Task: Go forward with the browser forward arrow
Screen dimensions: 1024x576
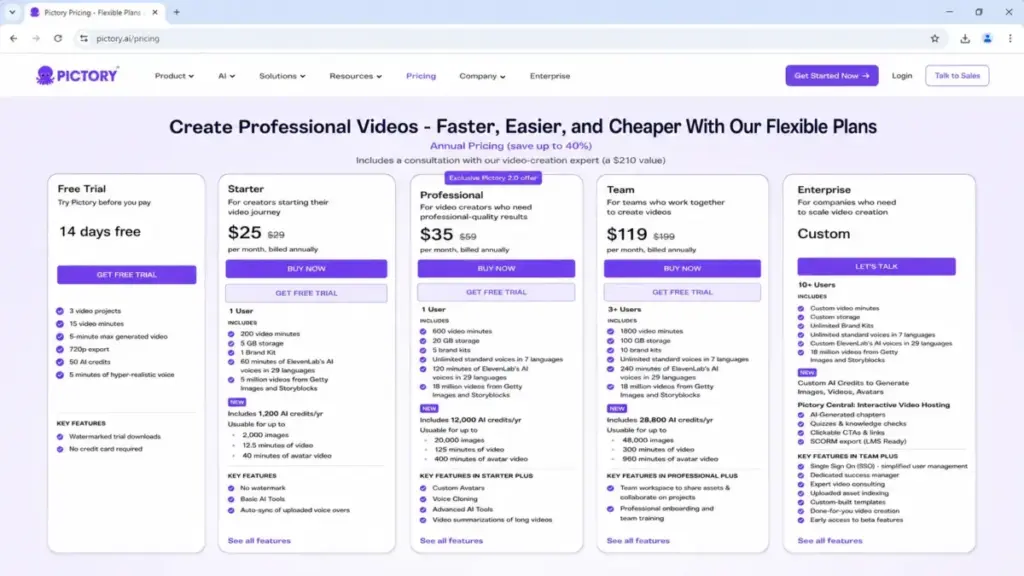Action: (36, 39)
